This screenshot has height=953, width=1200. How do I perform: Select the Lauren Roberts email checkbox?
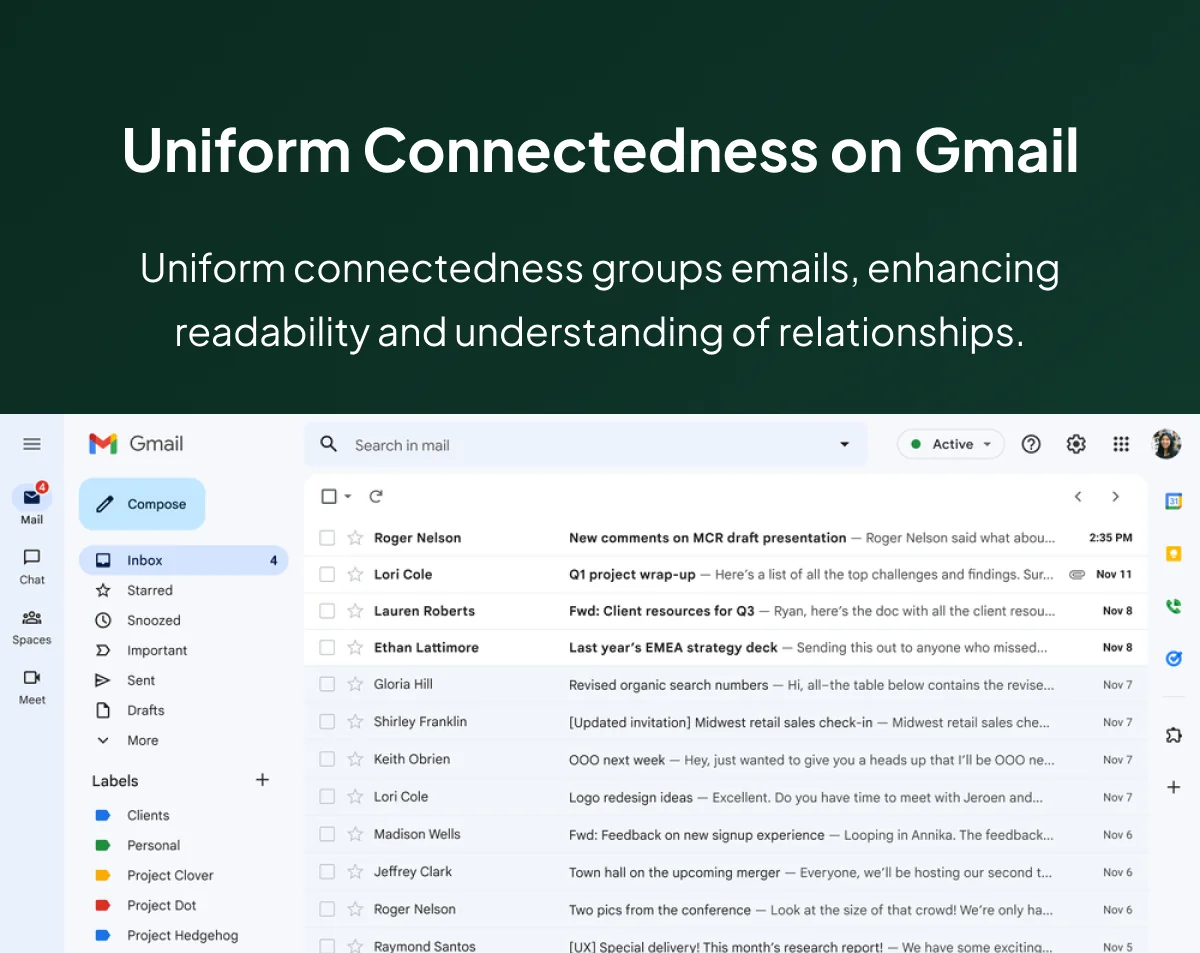327,611
